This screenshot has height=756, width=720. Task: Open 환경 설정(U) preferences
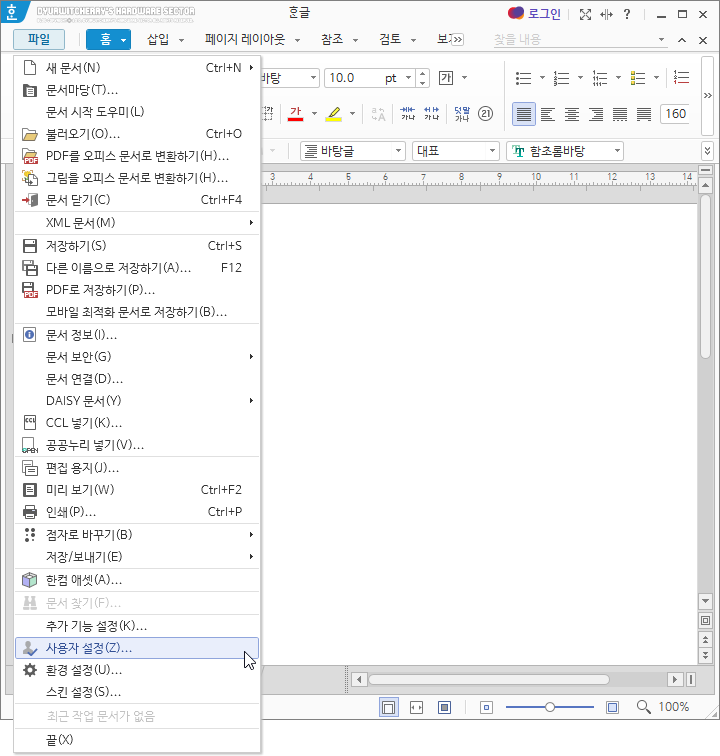pyautogui.click(x=137, y=670)
